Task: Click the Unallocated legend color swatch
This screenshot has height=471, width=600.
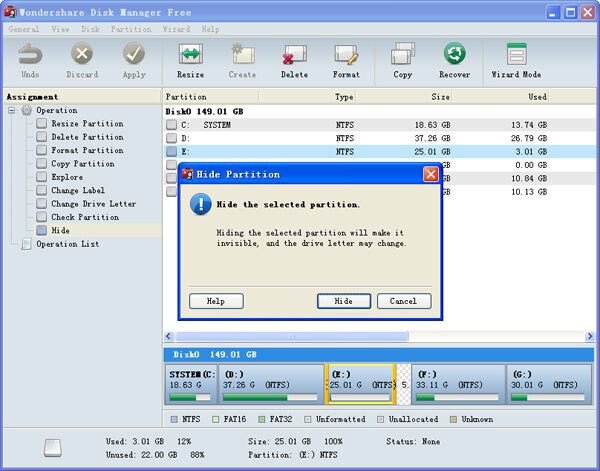Action: (380, 419)
